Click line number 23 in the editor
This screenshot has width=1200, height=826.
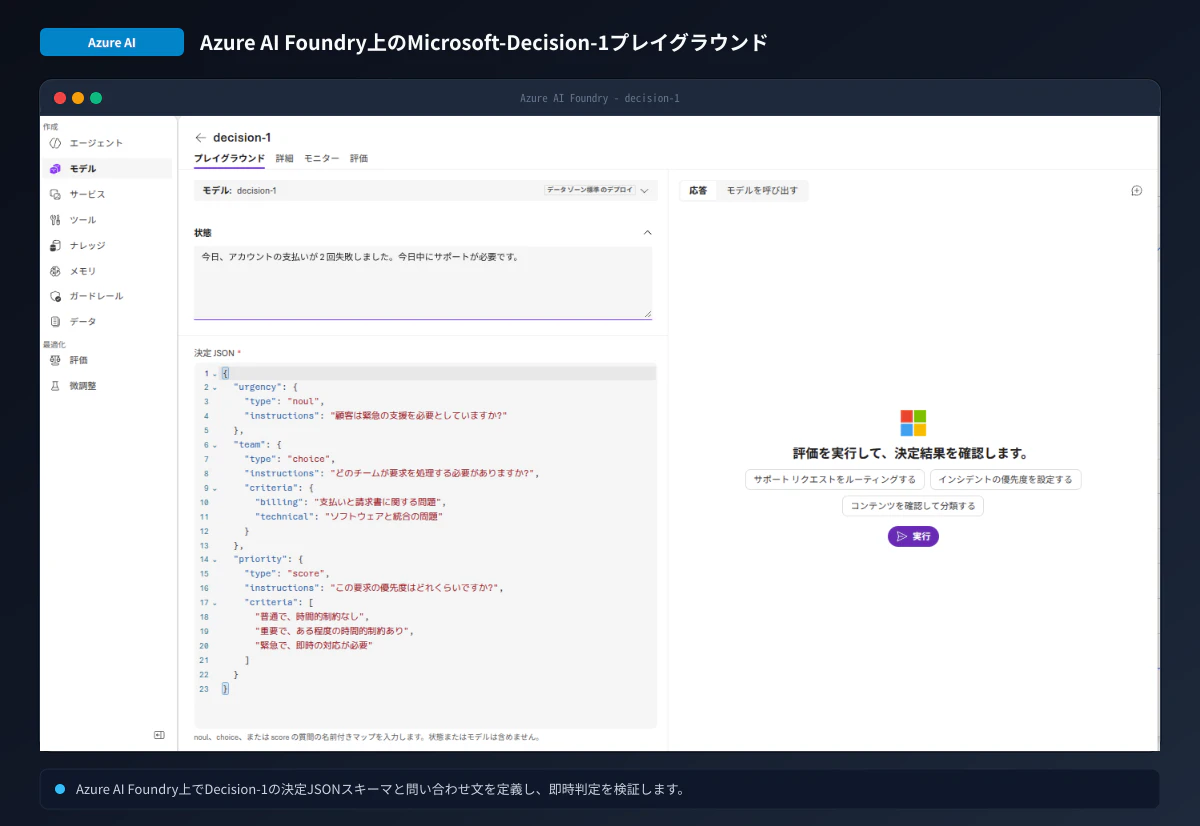[x=204, y=689]
